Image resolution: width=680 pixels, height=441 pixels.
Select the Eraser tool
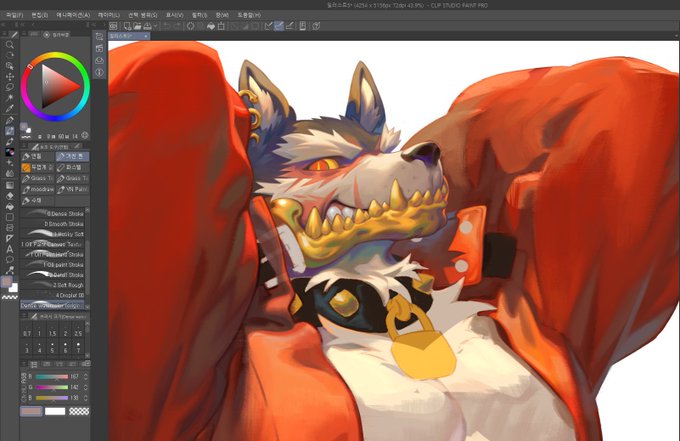coord(10,196)
